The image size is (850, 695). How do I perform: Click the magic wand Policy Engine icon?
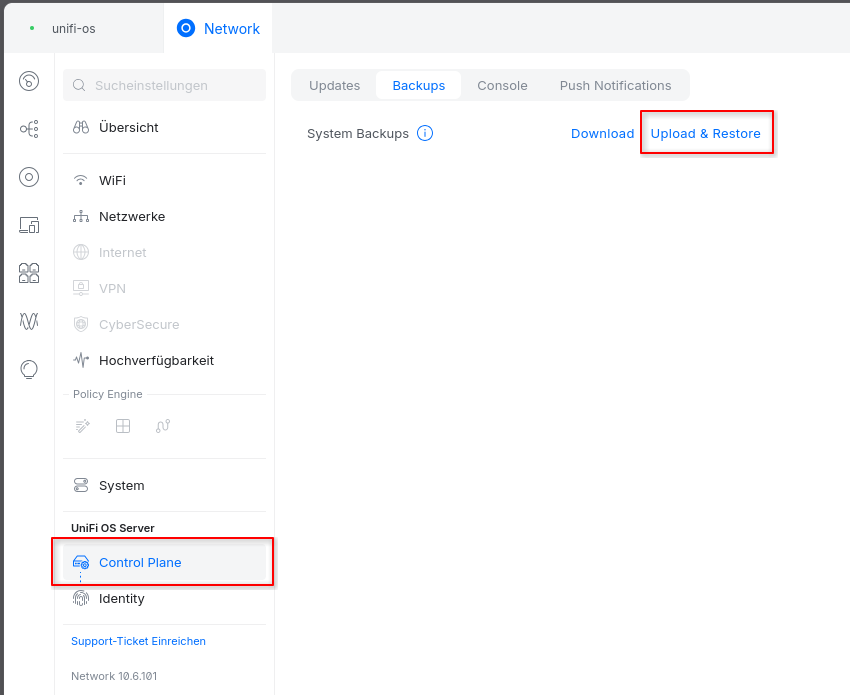83,426
